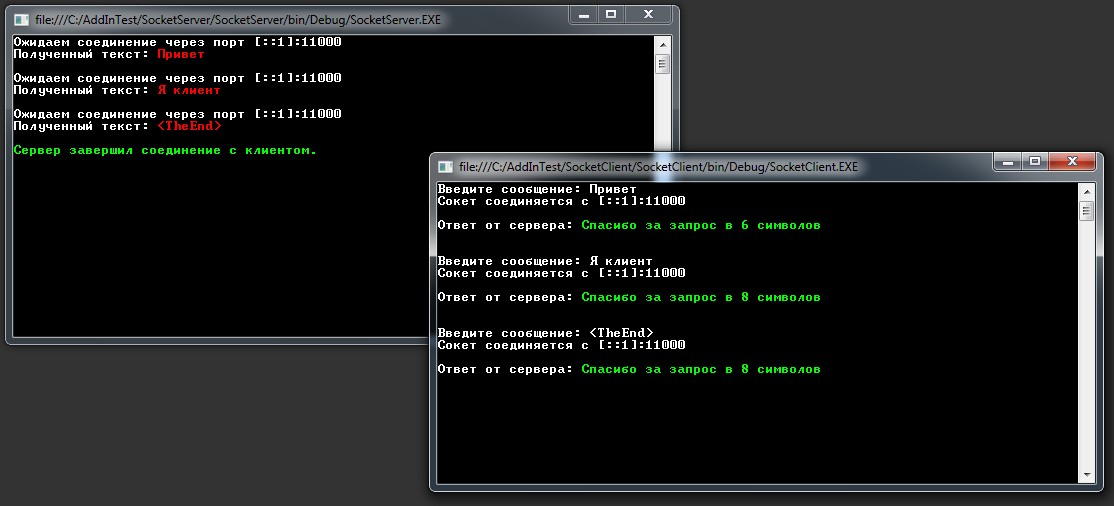
Task: Minimize the SocketClient console window
Action: 1007,161
